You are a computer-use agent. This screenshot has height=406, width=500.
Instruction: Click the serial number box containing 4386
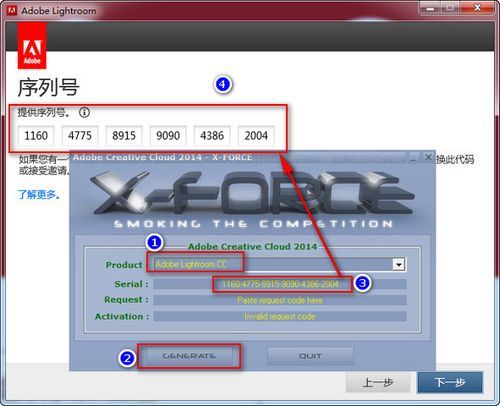point(212,136)
